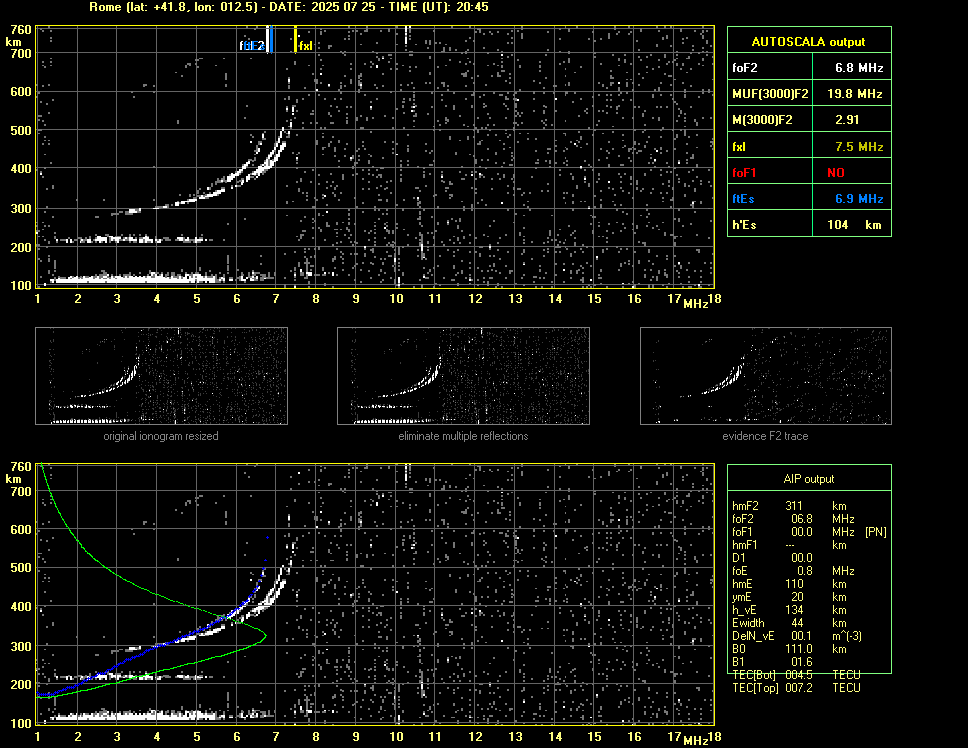Click the yellow fxI marker atop the top ionogram
The height and width of the screenshot is (748, 968).
[296, 40]
